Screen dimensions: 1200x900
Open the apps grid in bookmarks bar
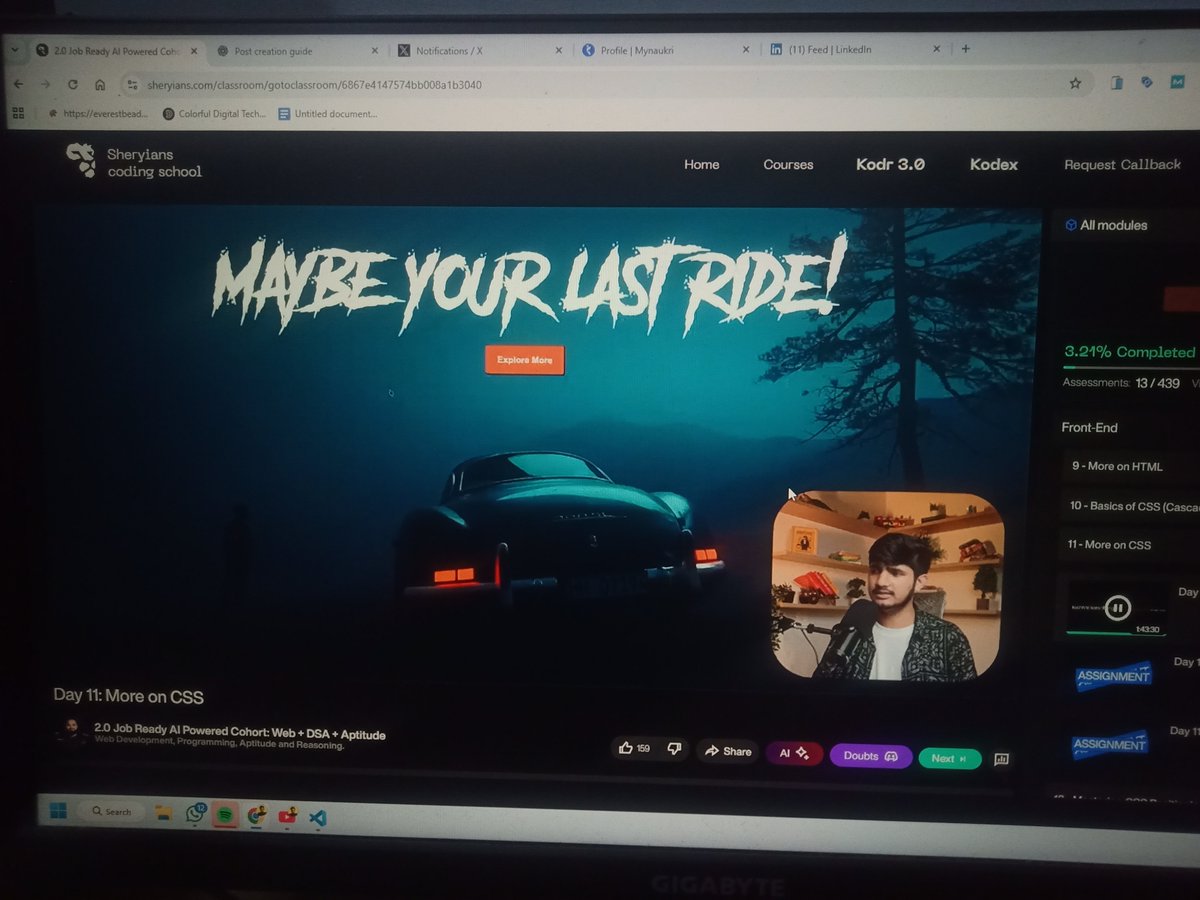[x=18, y=113]
